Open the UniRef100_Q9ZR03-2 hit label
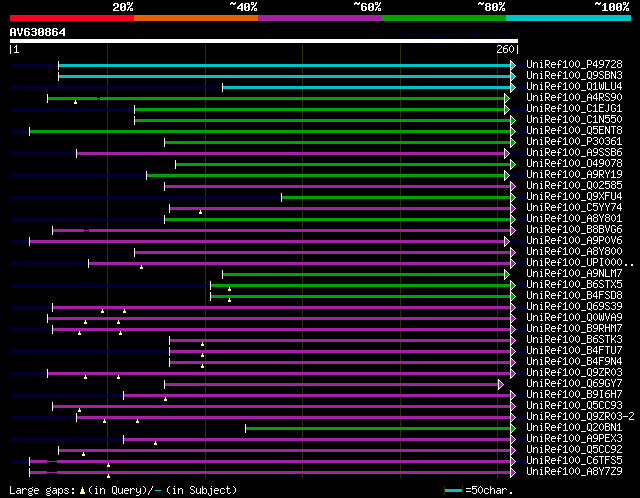The height and width of the screenshot is (498, 640). click(580, 416)
